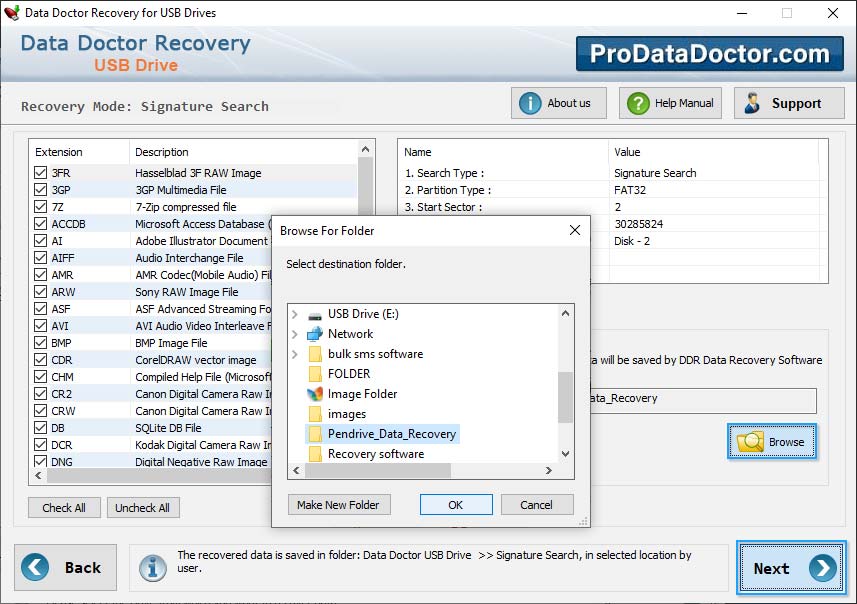The image size is (857, 604).
Task: Click folder tree horizontal scroll right arrow
Action: 549,471
